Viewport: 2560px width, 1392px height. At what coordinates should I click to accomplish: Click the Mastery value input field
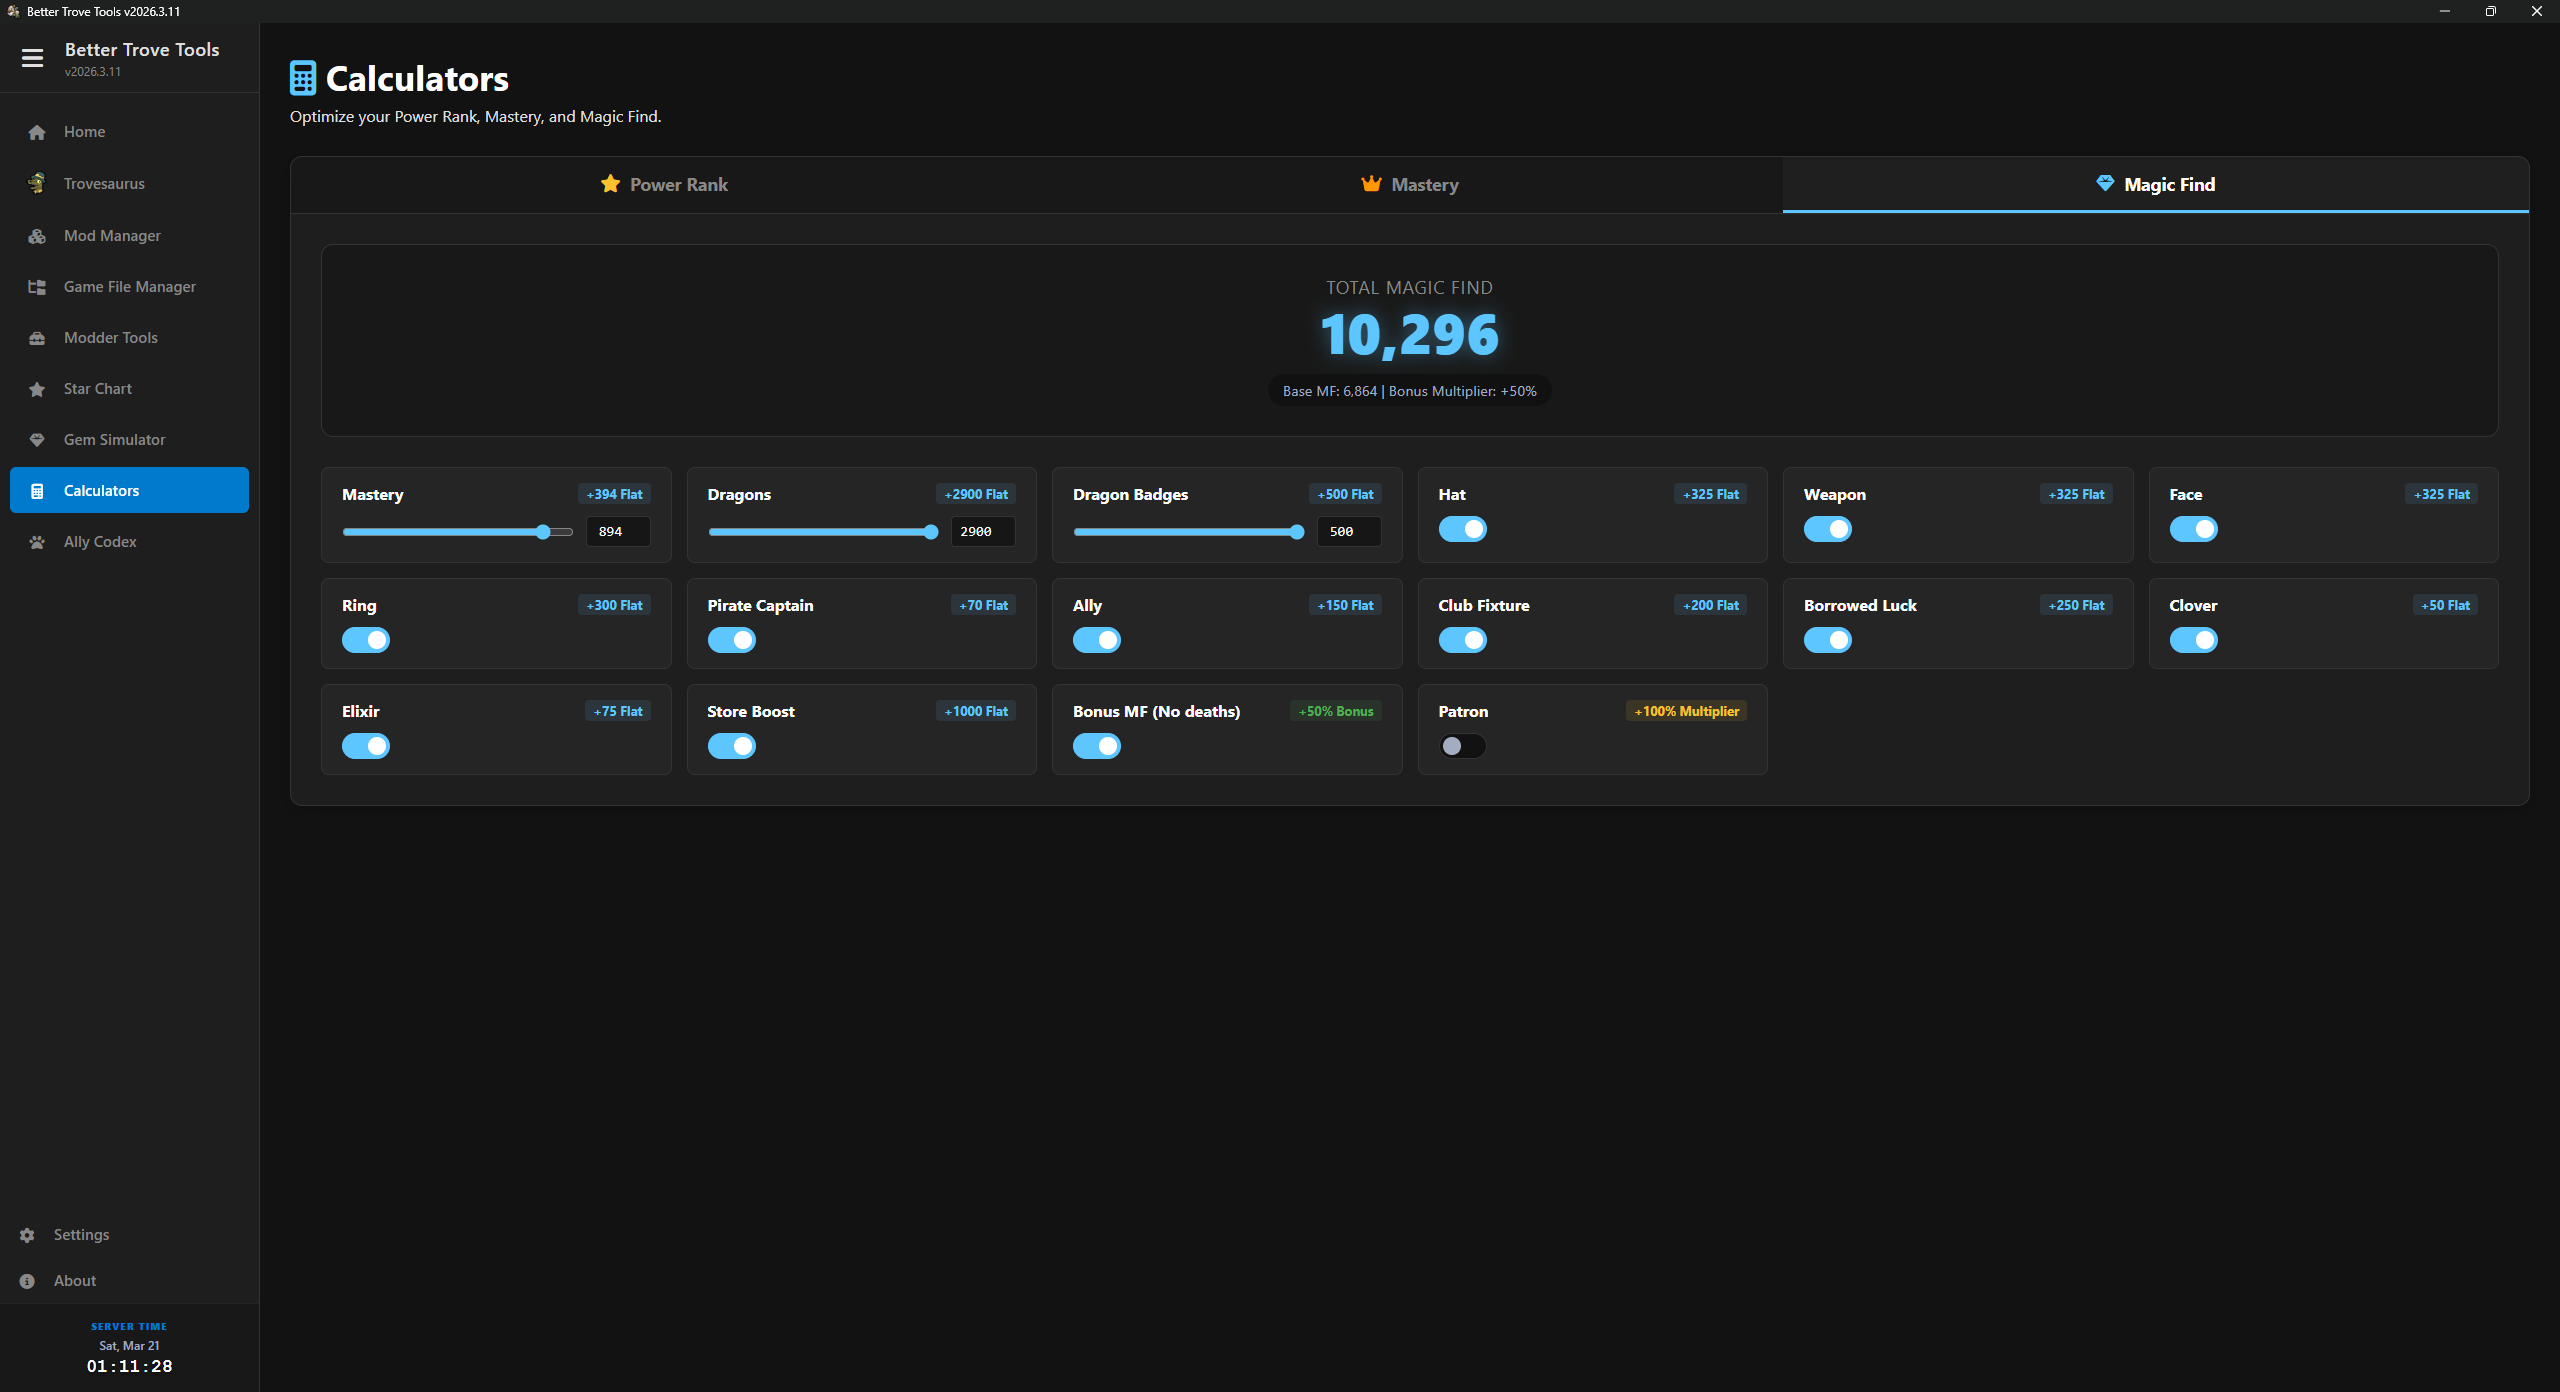[x=618, y=532]
